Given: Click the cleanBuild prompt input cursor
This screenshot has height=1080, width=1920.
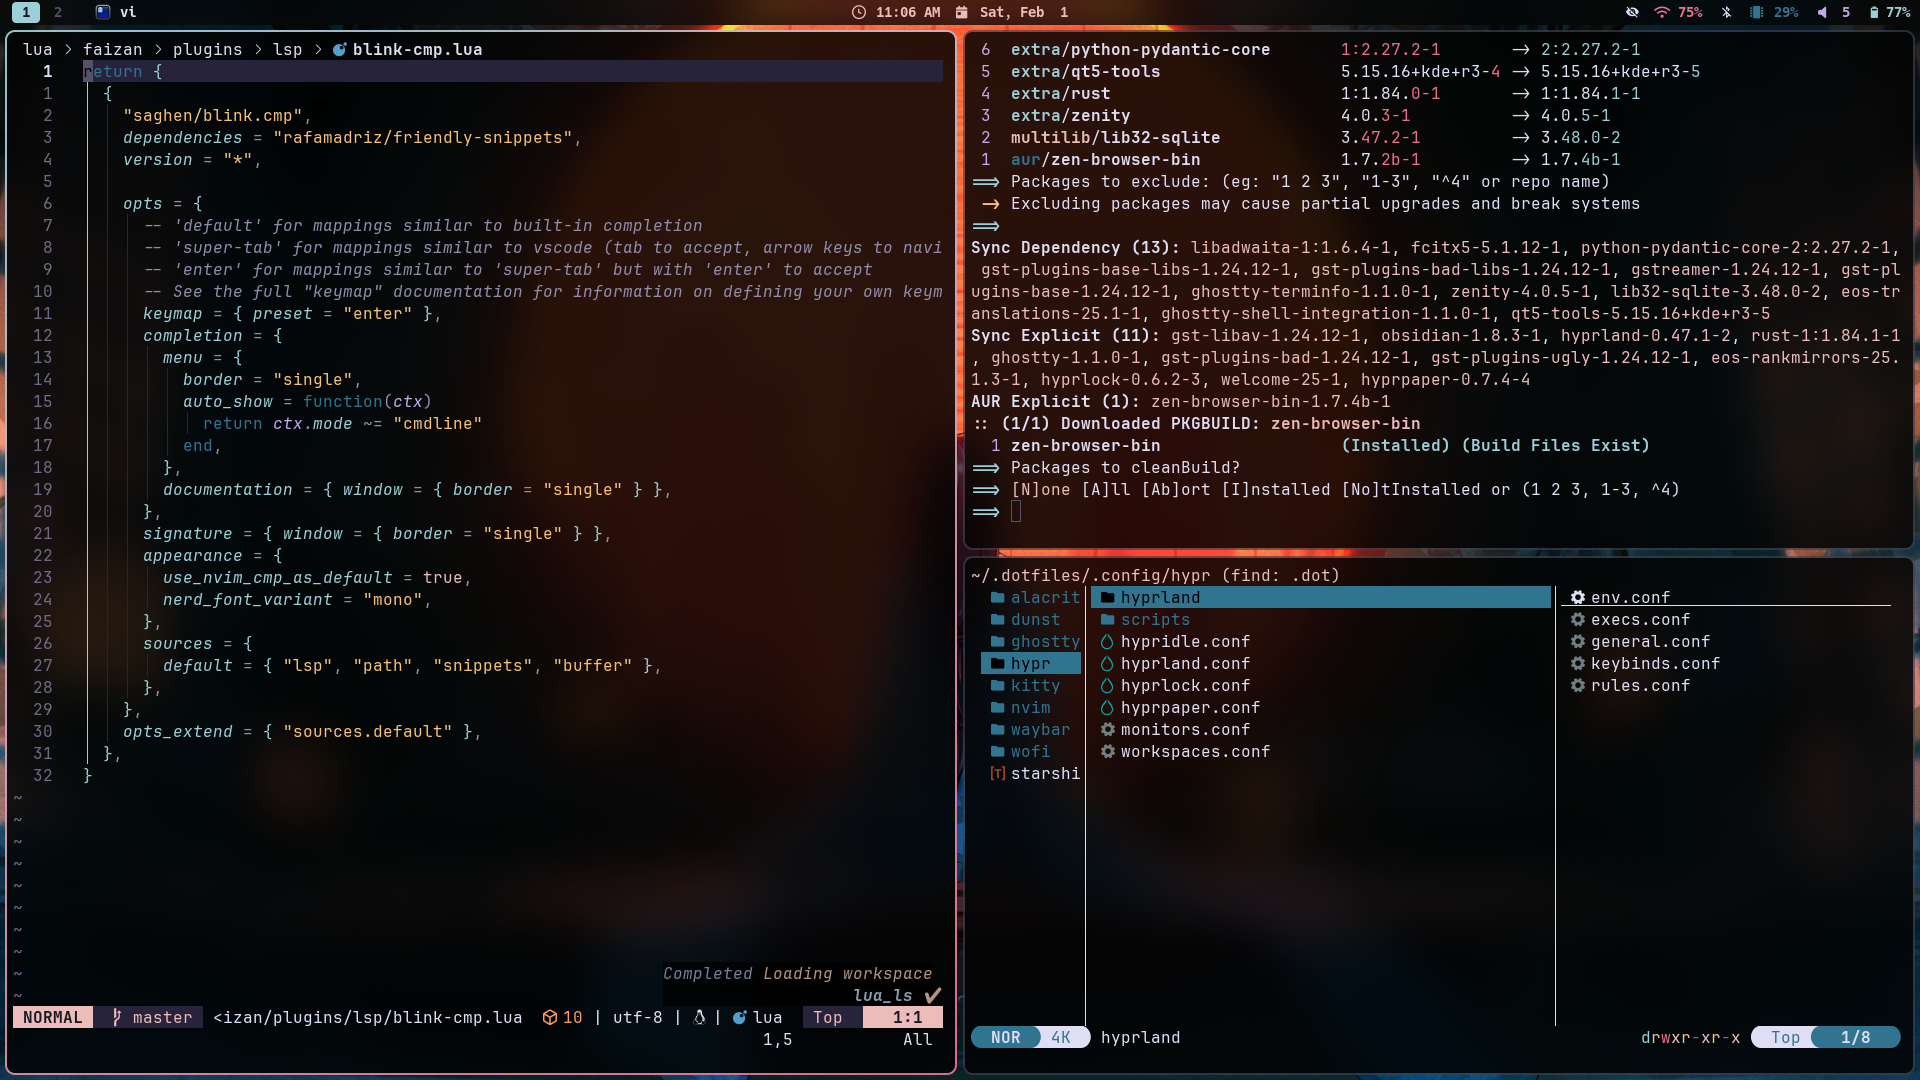Looking at the screenshot, I should click(1016, 511).
